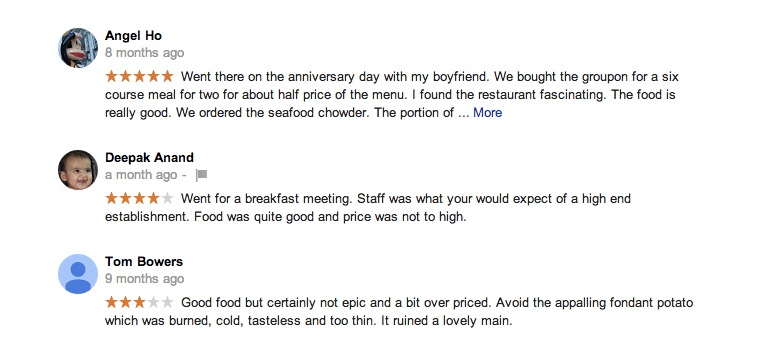Click Tom Bowers' three-star rating
The width and height of the screenshot is (760, 360).
coord(139,303)
